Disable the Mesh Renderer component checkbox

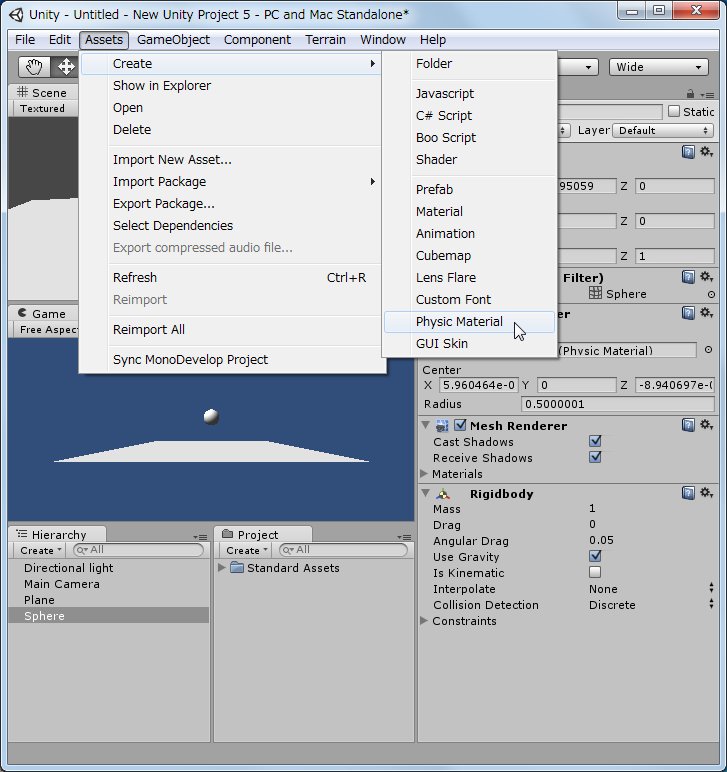[460, 425]
